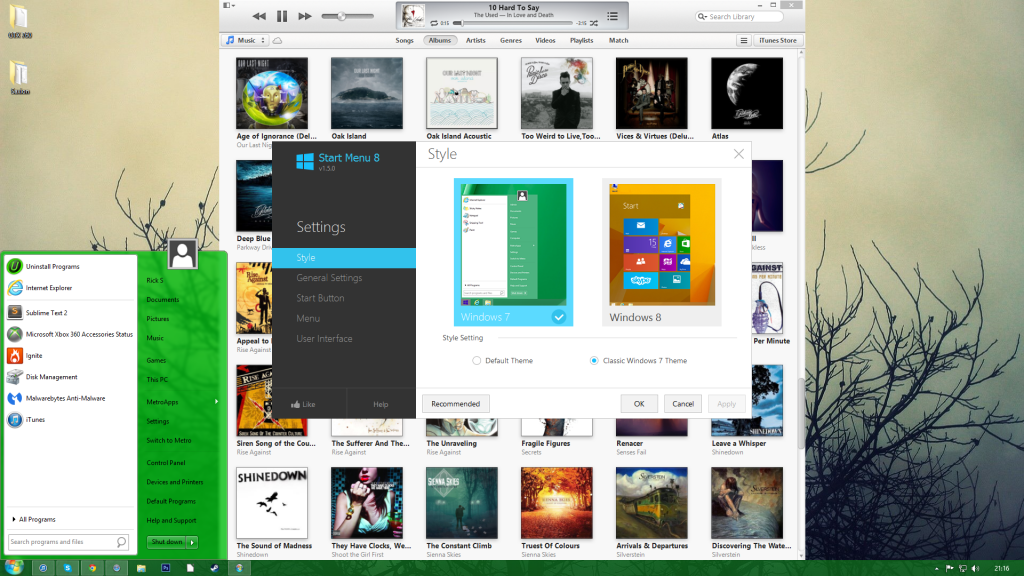Open the iTunes view options menu icon

tap(743, 40)
